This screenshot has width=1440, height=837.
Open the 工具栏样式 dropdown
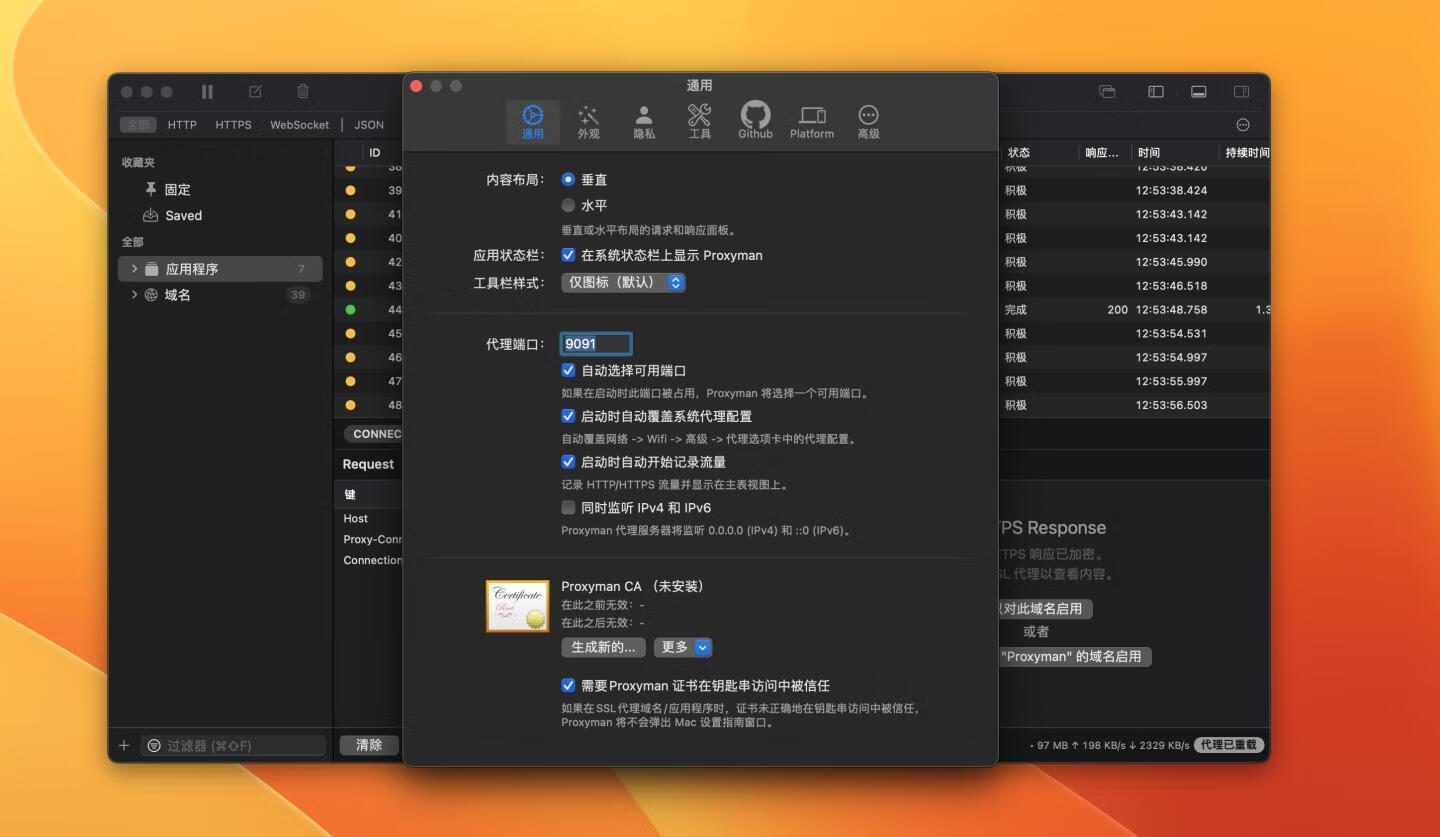click(623, 283)
